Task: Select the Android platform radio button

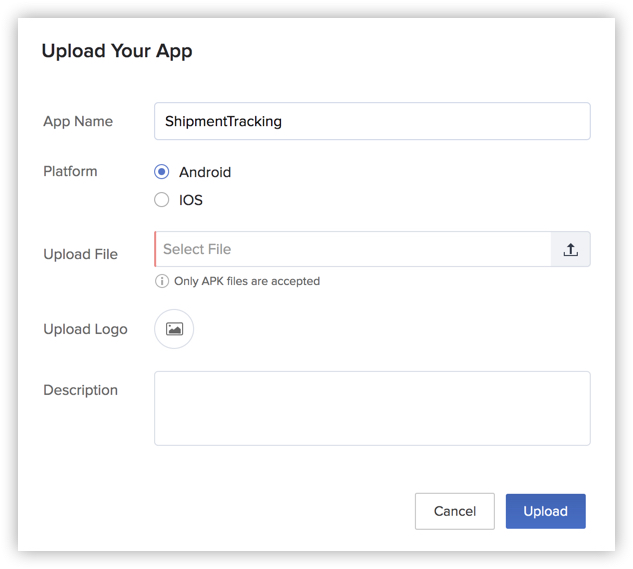Action: pos(162,172)
